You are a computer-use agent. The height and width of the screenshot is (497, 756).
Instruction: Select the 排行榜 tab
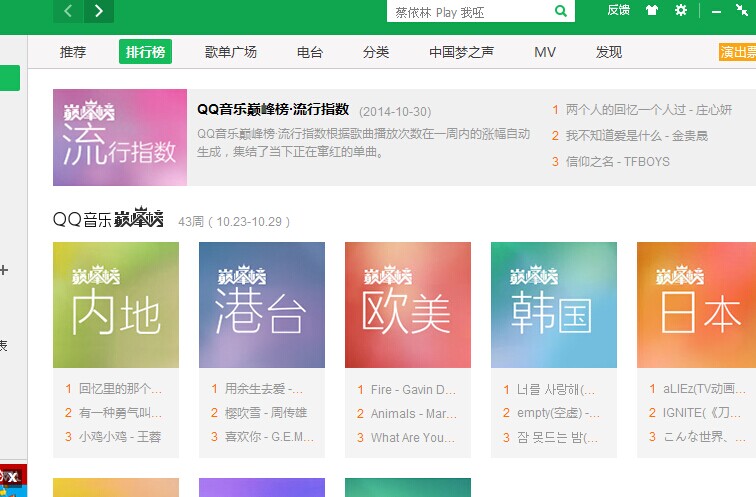tap(146, 52)
